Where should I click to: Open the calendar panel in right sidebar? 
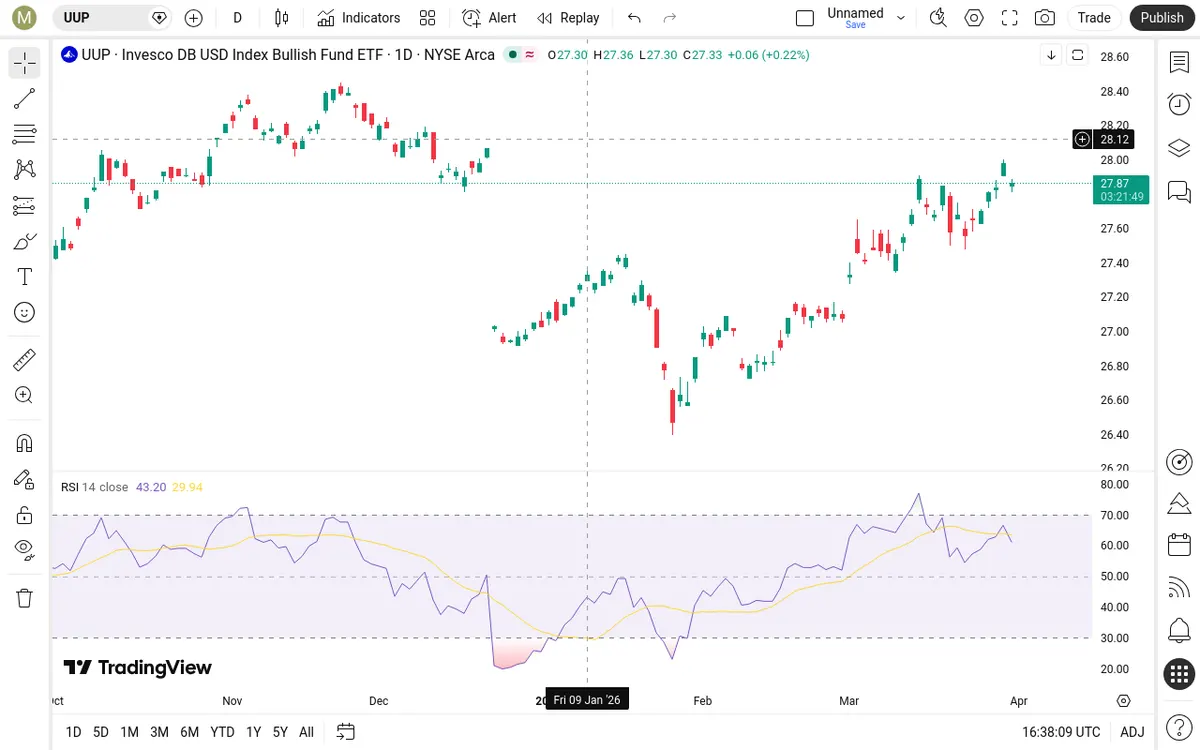point(1179,545)
